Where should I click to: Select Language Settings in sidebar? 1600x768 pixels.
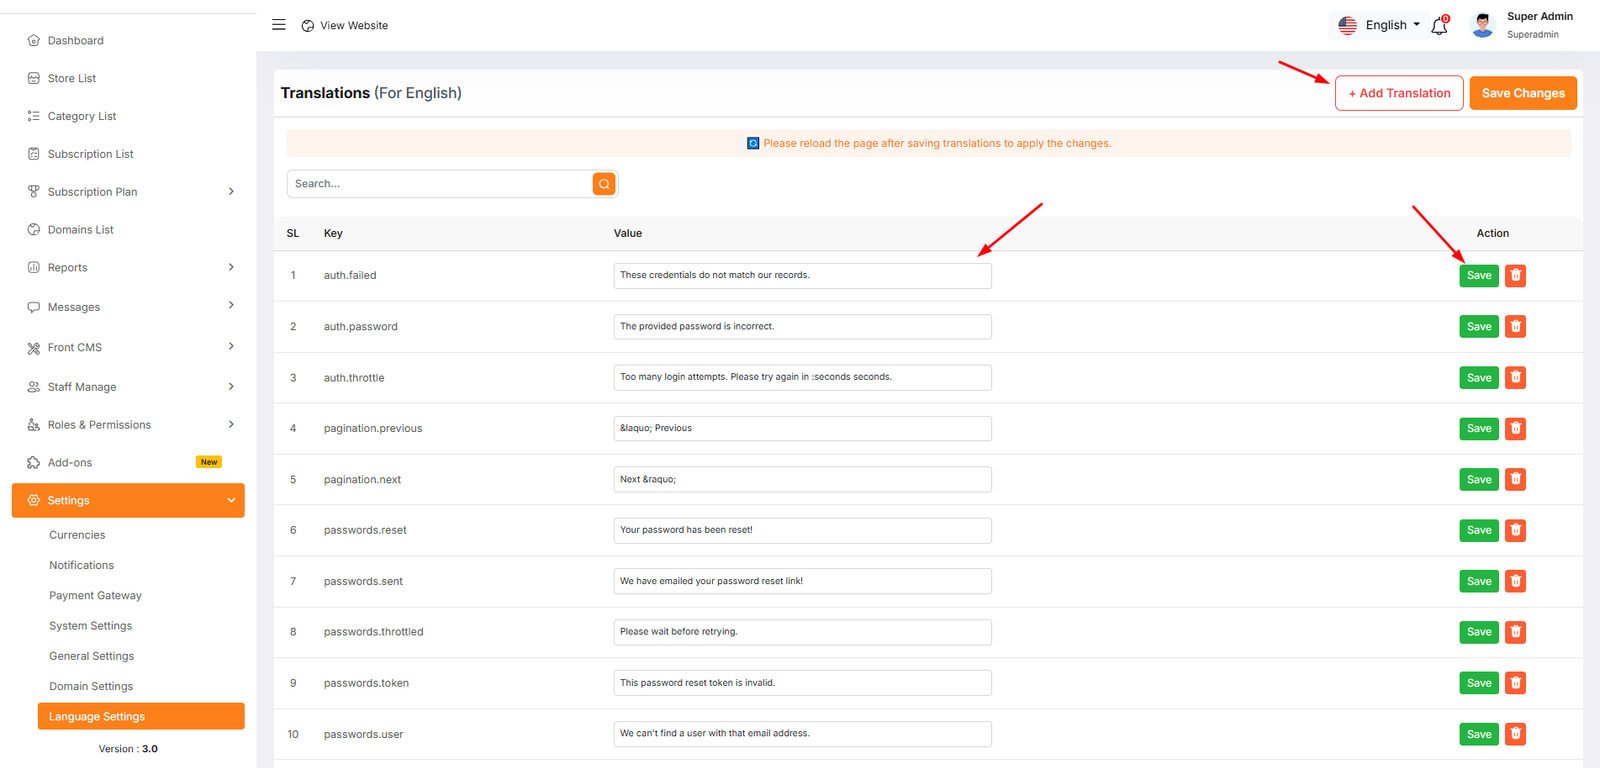(x=97, y=717)
